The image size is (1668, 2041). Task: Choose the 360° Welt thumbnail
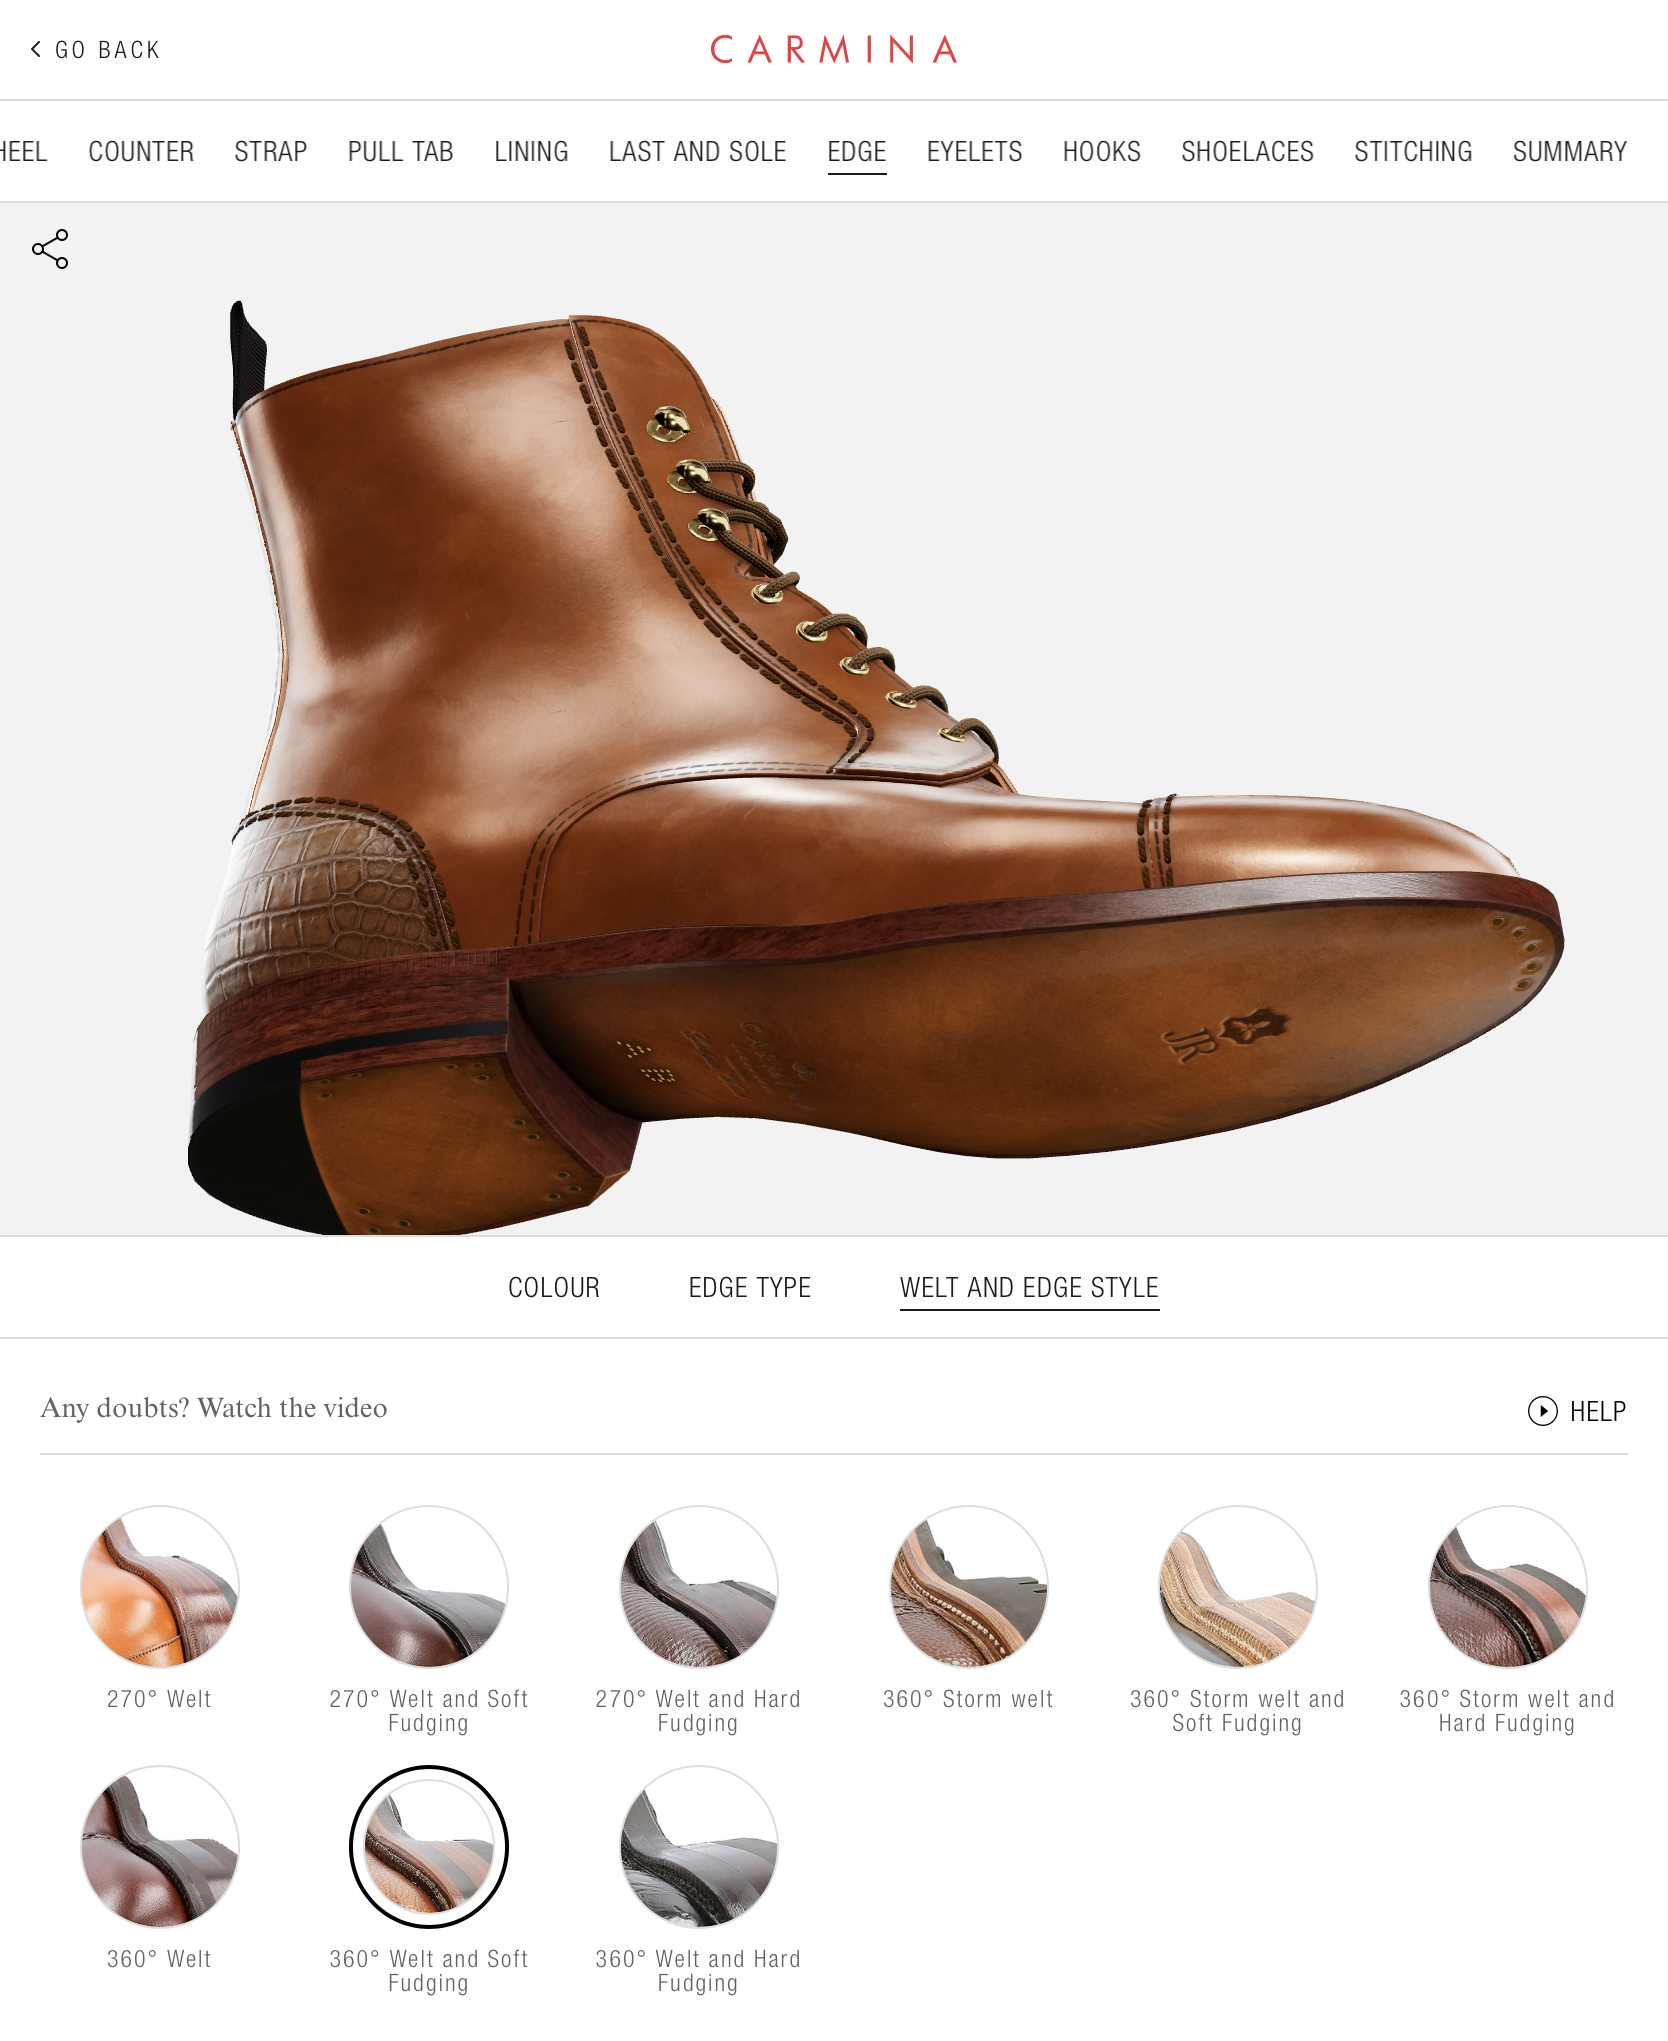pyautogui.click(x=160, y=1847)
